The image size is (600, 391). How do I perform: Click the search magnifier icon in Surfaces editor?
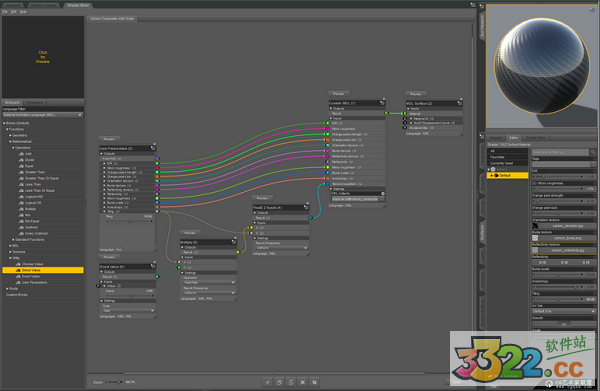593,152
